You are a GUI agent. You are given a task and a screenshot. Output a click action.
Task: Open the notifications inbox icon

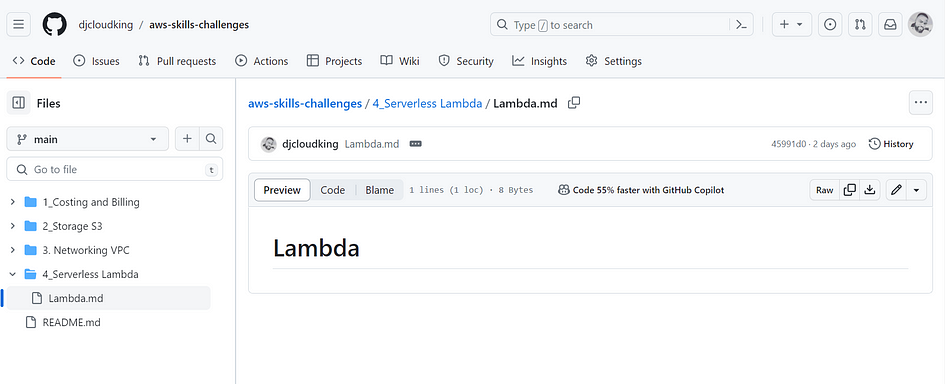(x=890, y=25)
